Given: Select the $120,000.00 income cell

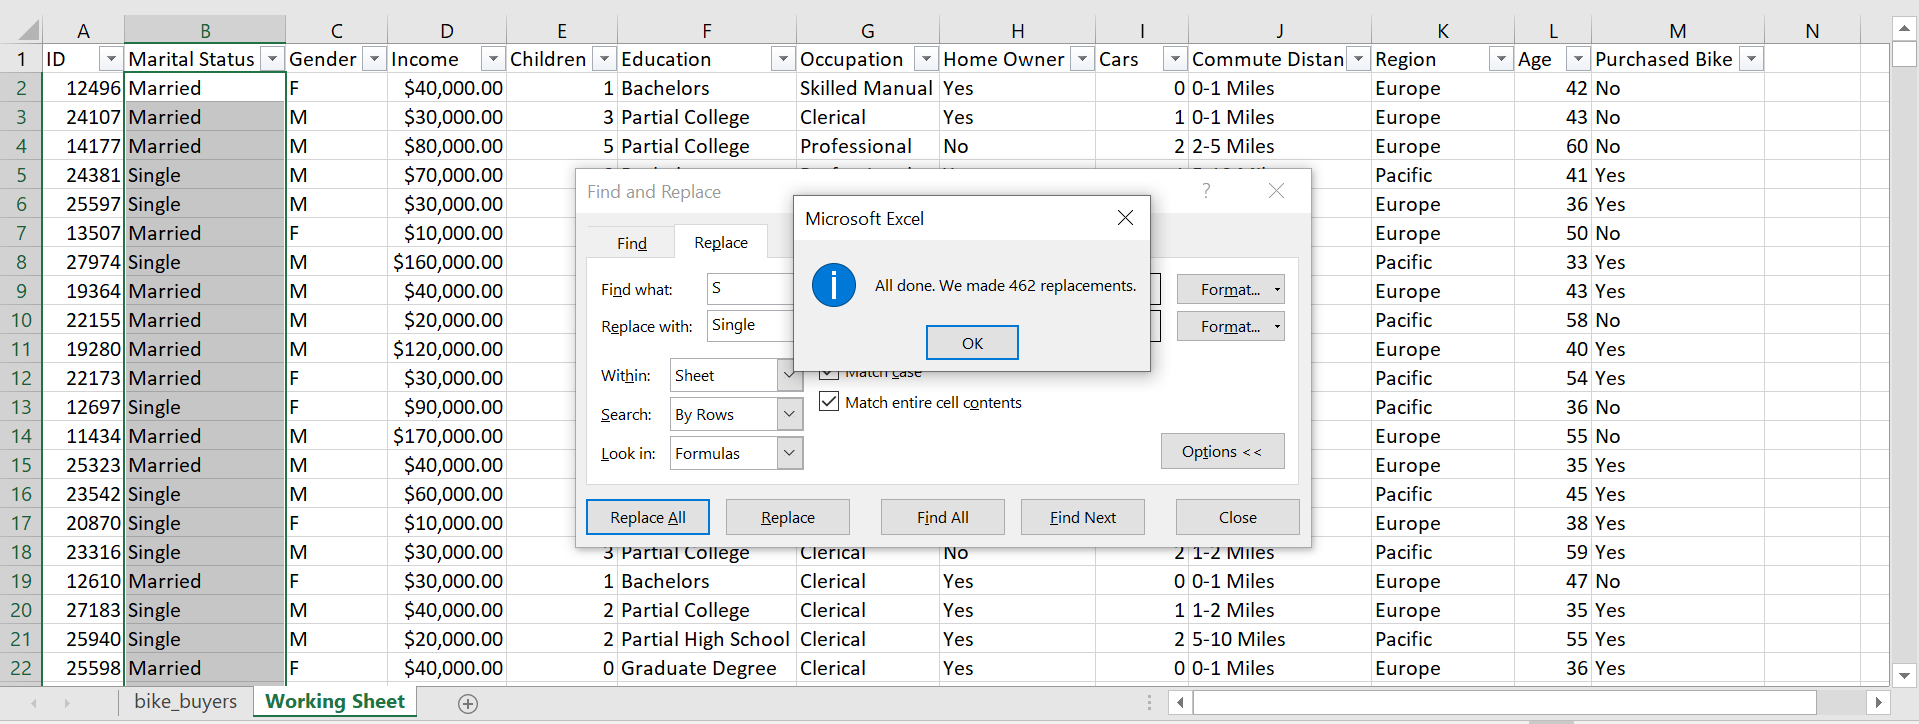Looking at the screenshot, I should (x=447, y=349).
